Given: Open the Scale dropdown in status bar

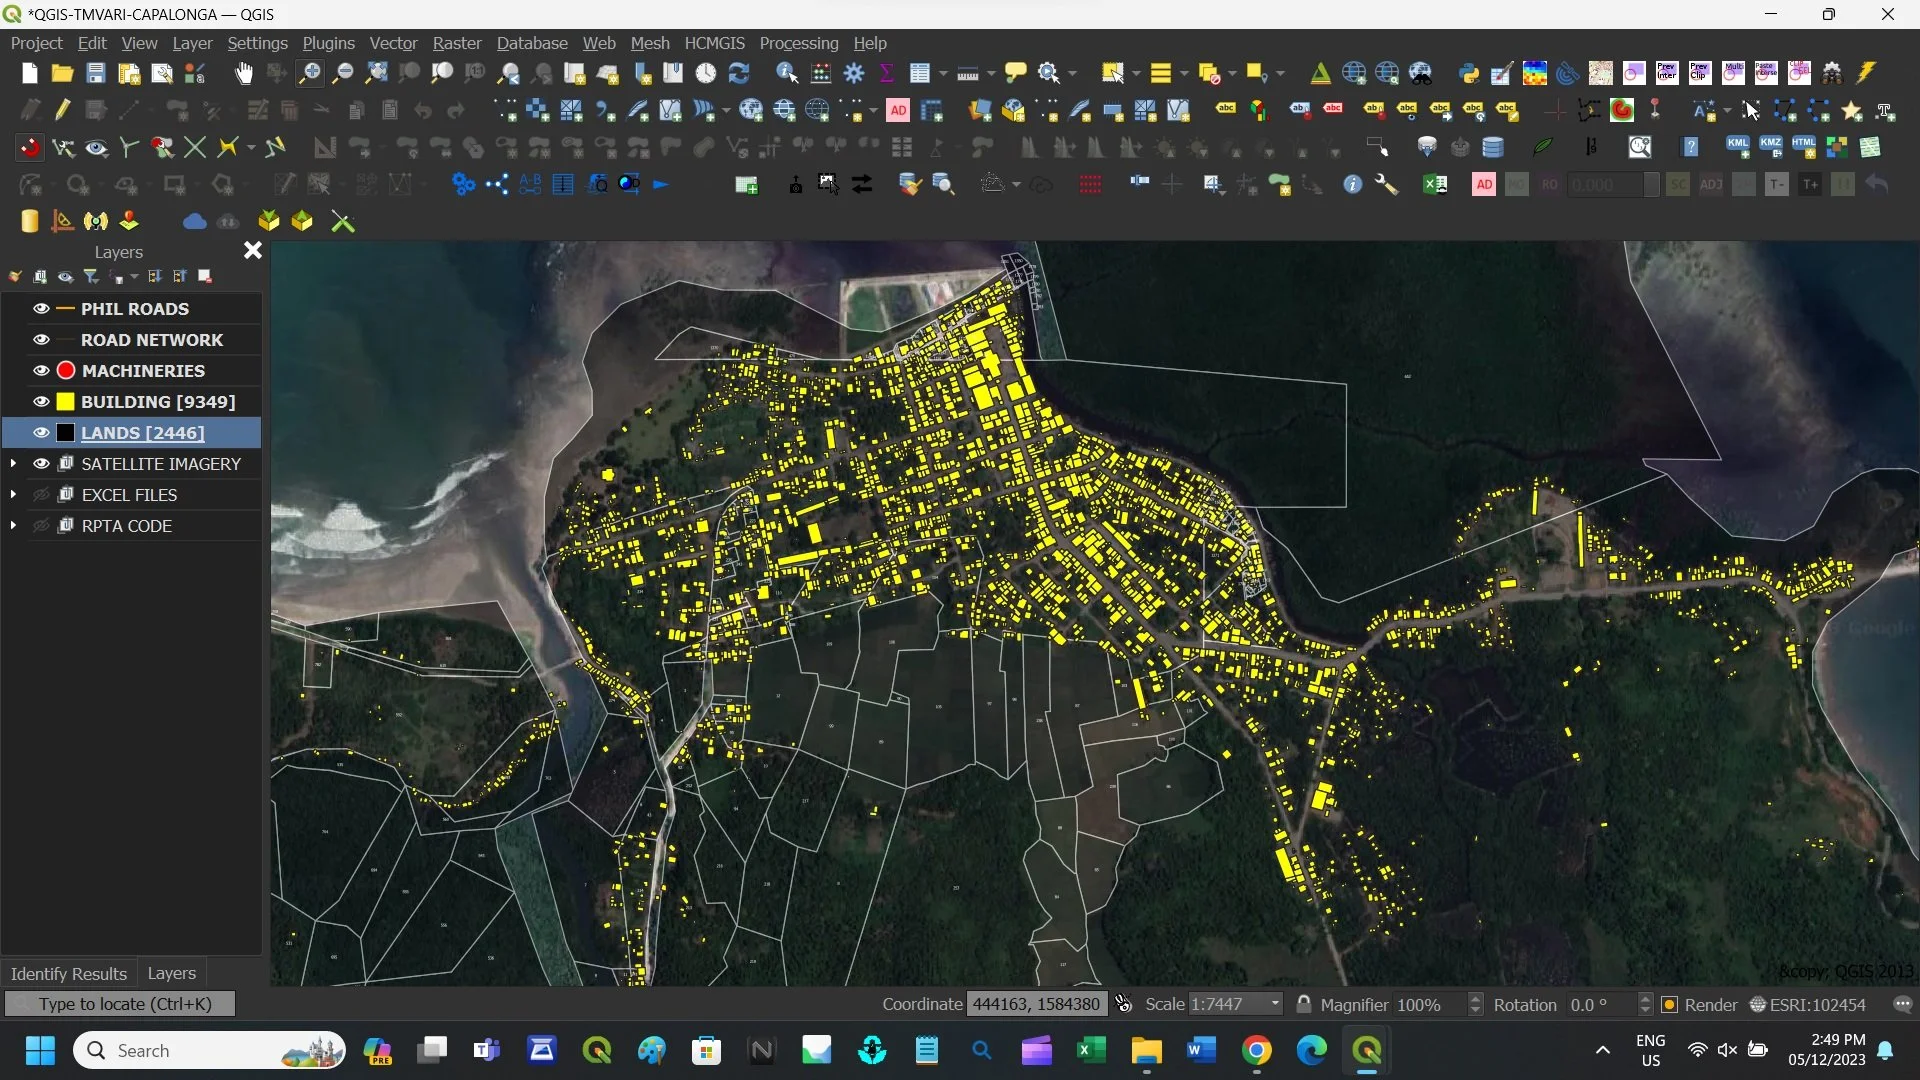Looking at the screenshot, I should (1275, 1004).
